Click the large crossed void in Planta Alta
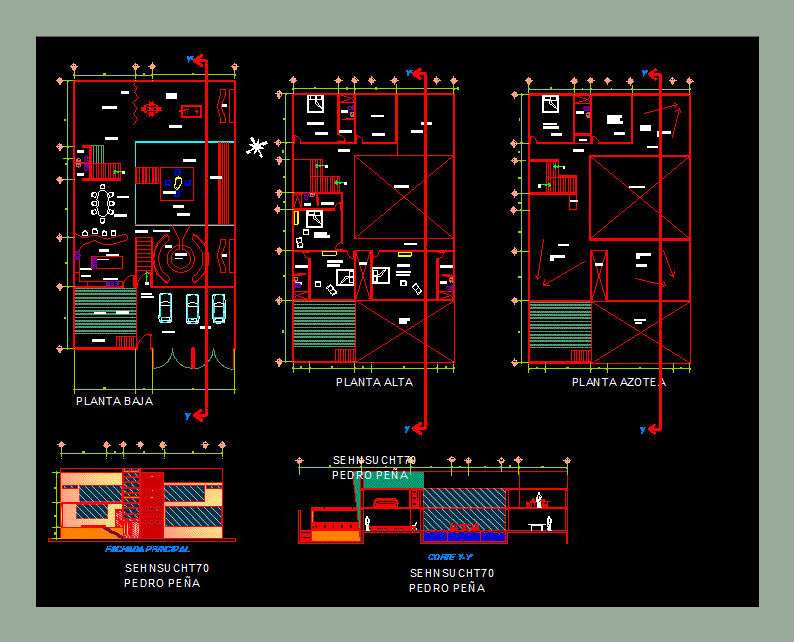This screenshot has height=642, width=794. click(x=404, y=197)
